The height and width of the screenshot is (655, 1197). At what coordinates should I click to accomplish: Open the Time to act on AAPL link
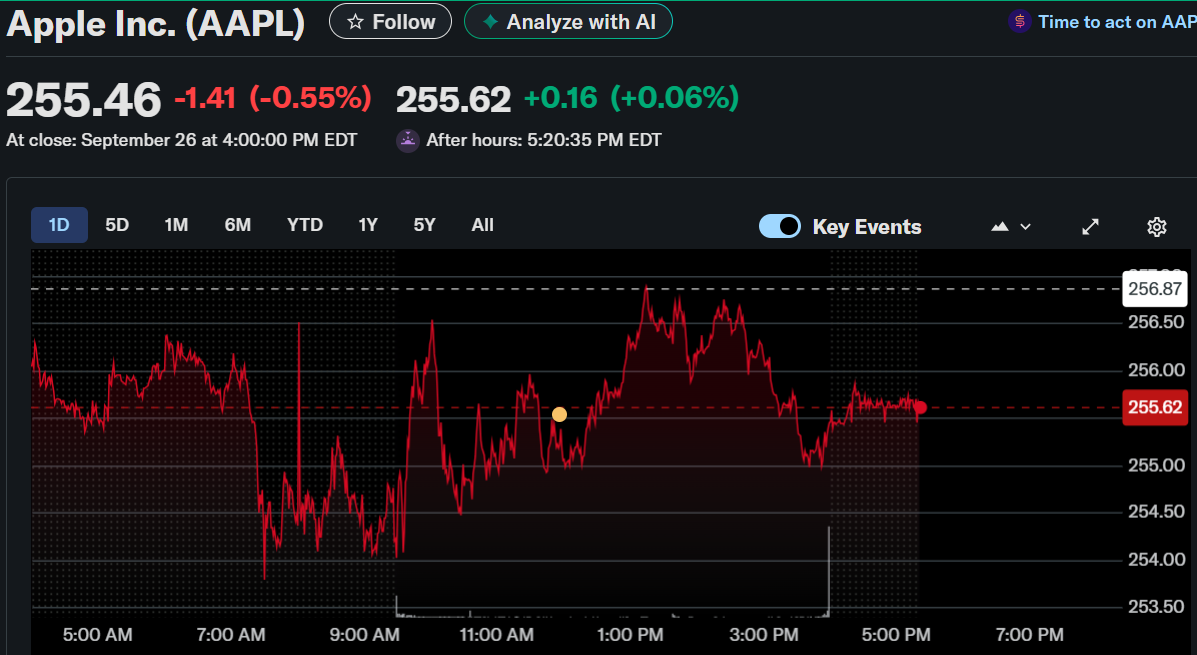click(x=1117, y=22)
